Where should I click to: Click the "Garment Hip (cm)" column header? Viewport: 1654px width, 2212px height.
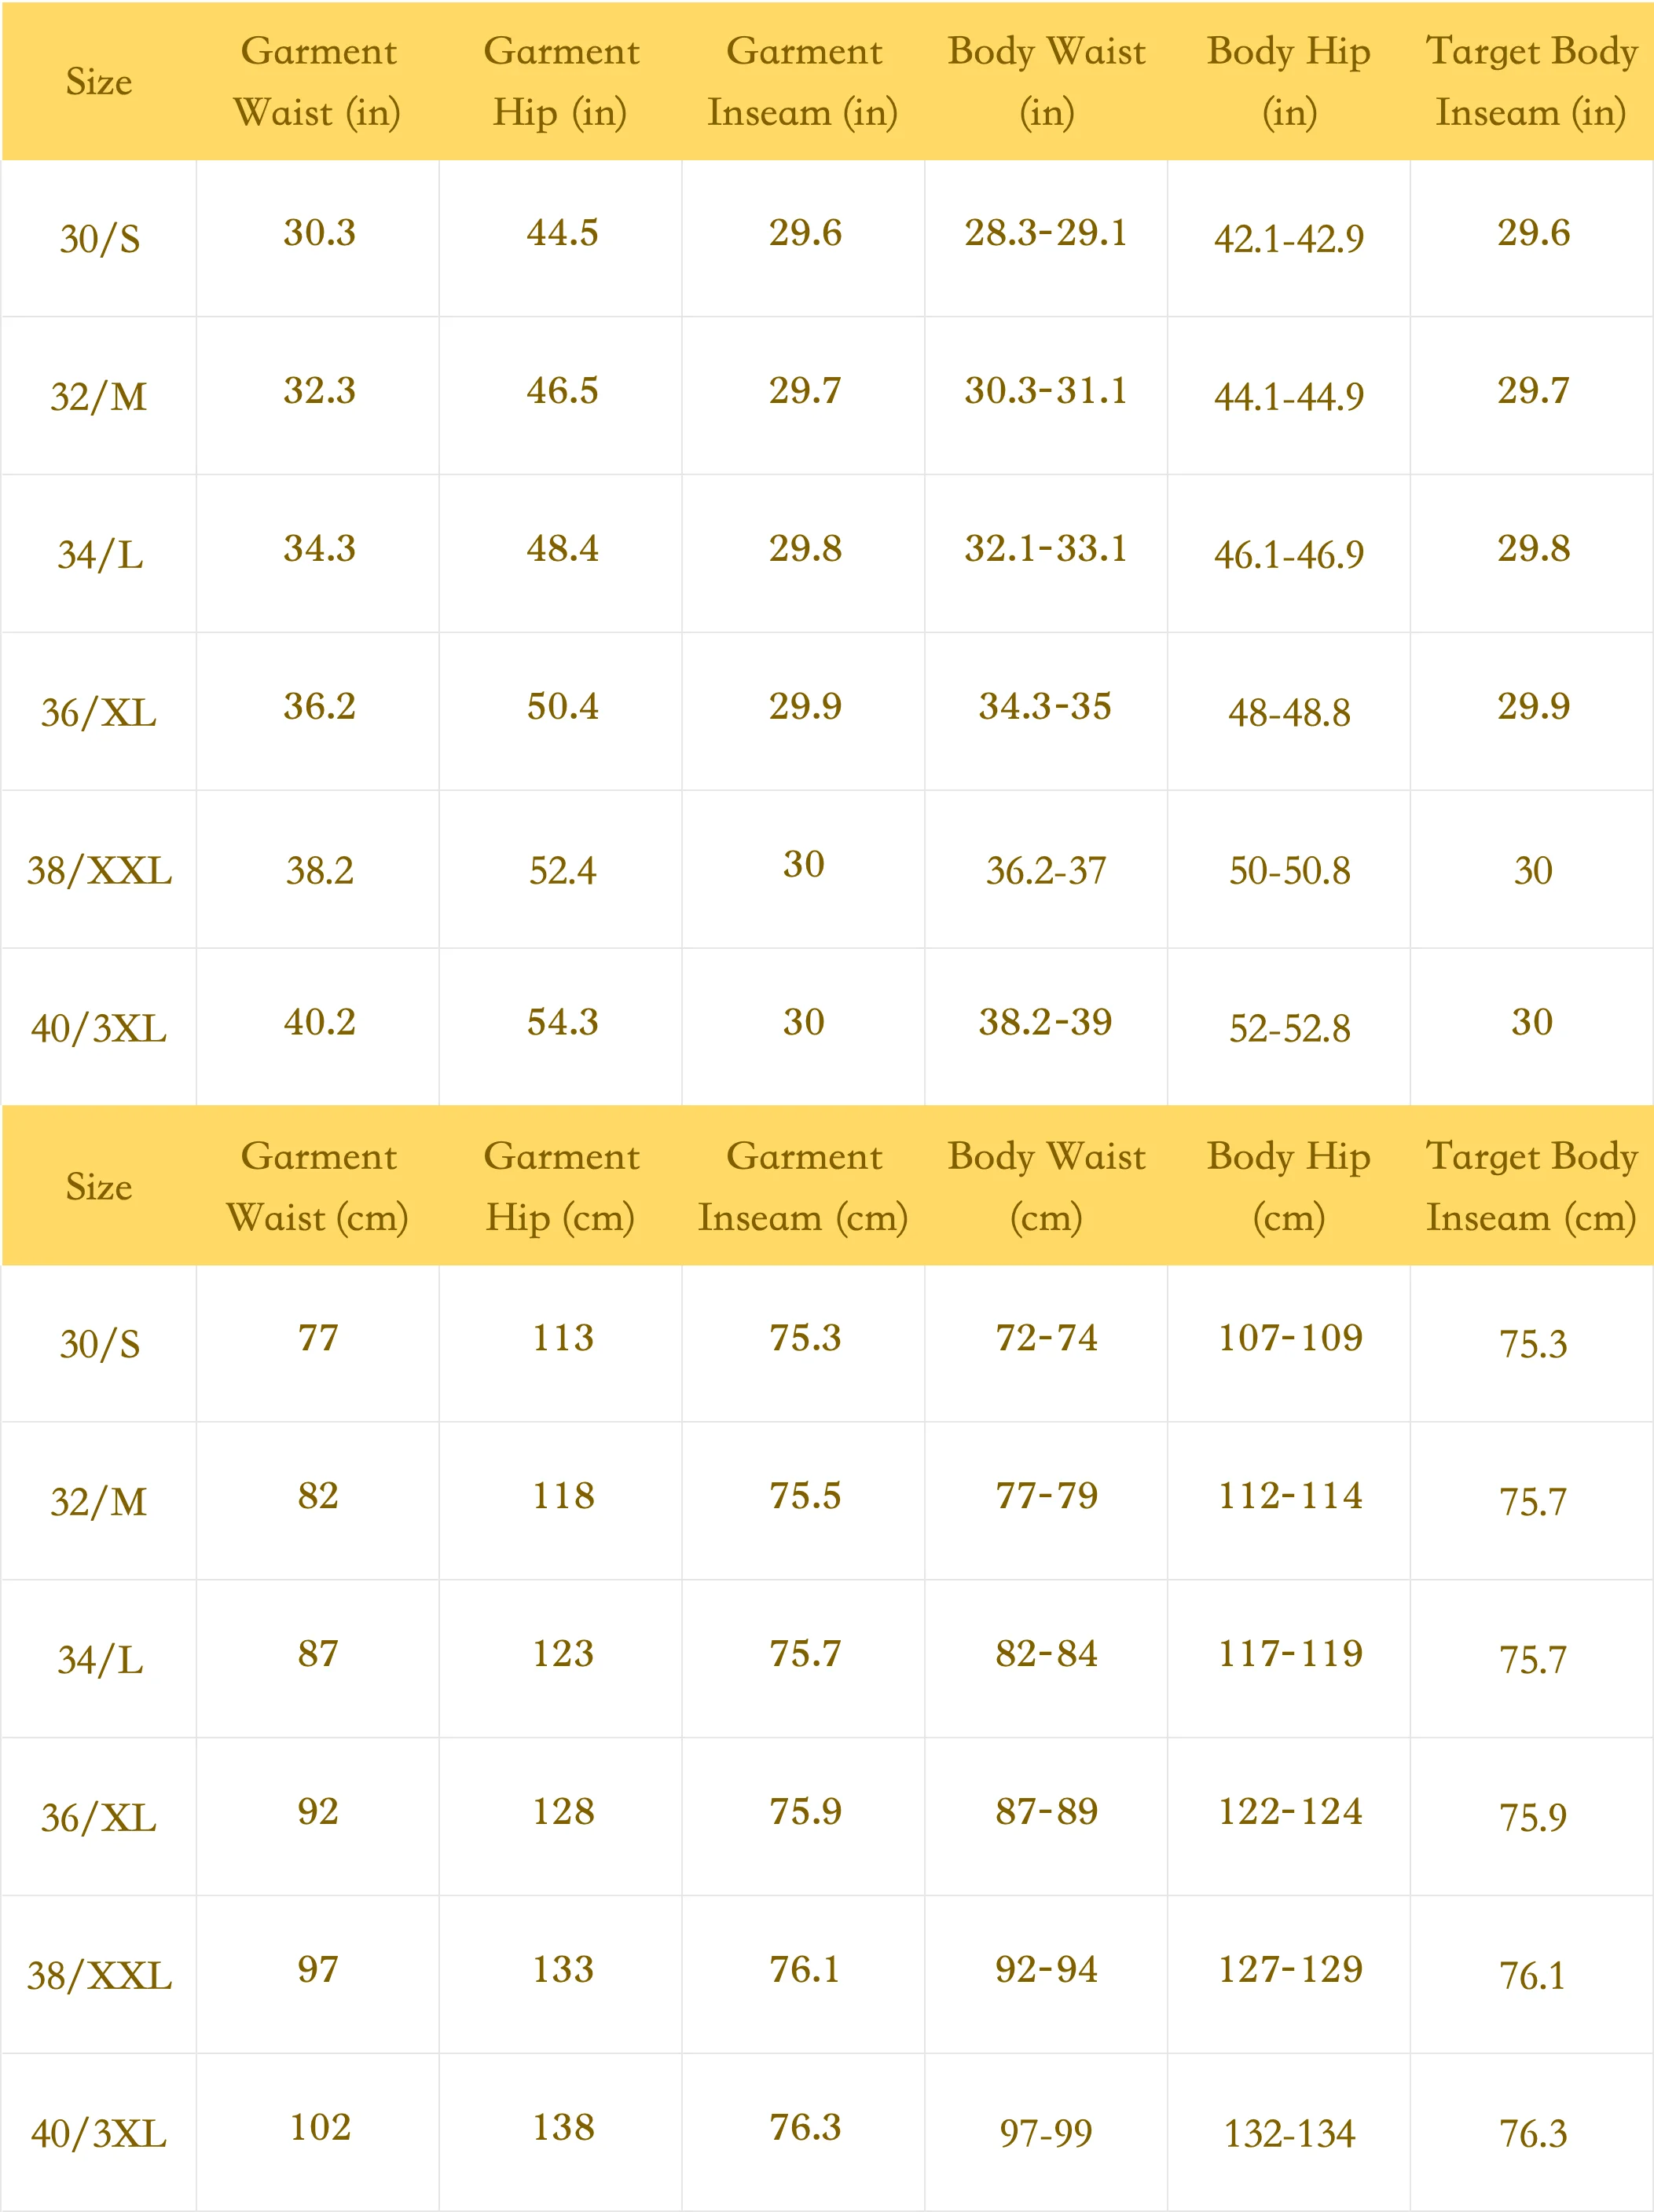coord(561,1187)
